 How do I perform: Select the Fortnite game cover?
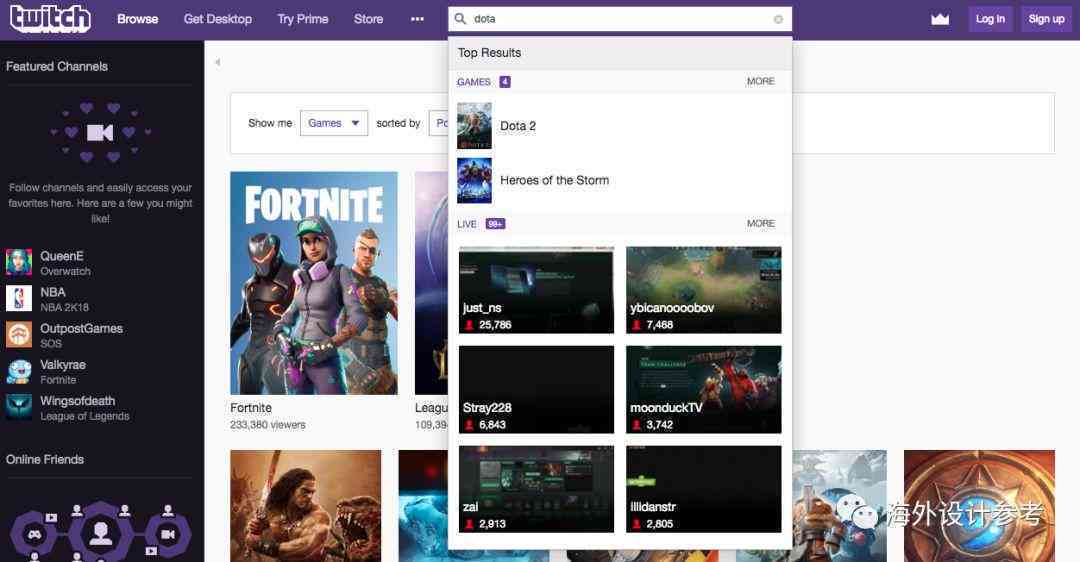[x=314, y=283]
